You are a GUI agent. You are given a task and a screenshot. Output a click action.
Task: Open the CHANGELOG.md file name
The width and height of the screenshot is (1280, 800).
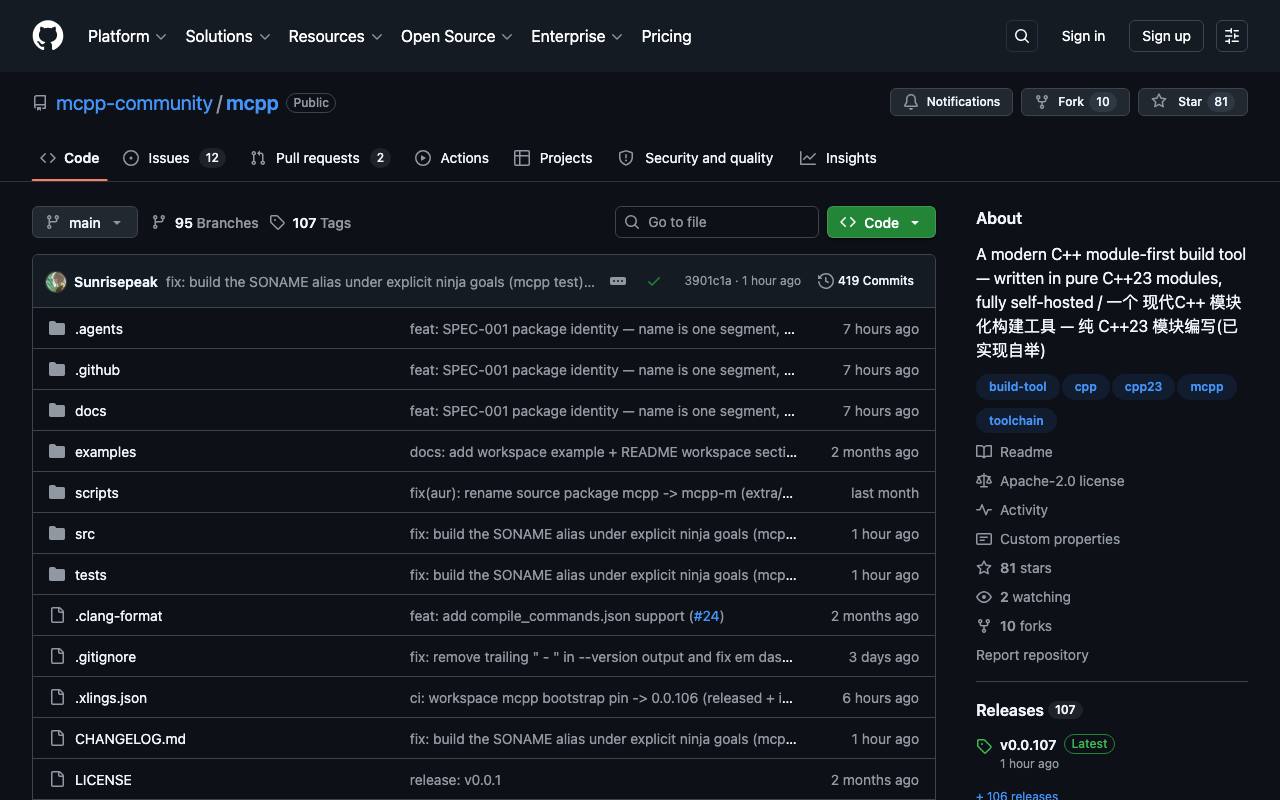coord(130,739)
